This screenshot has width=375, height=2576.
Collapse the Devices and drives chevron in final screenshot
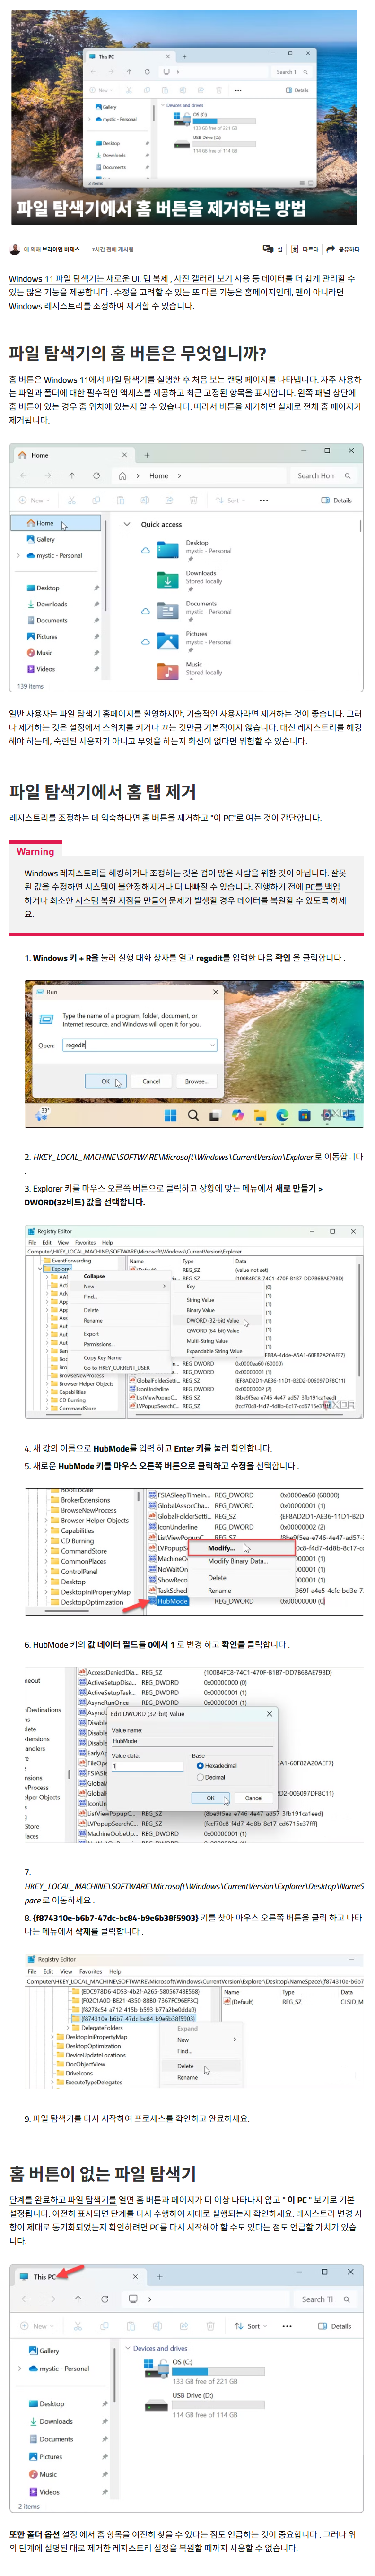[128, 2348]
